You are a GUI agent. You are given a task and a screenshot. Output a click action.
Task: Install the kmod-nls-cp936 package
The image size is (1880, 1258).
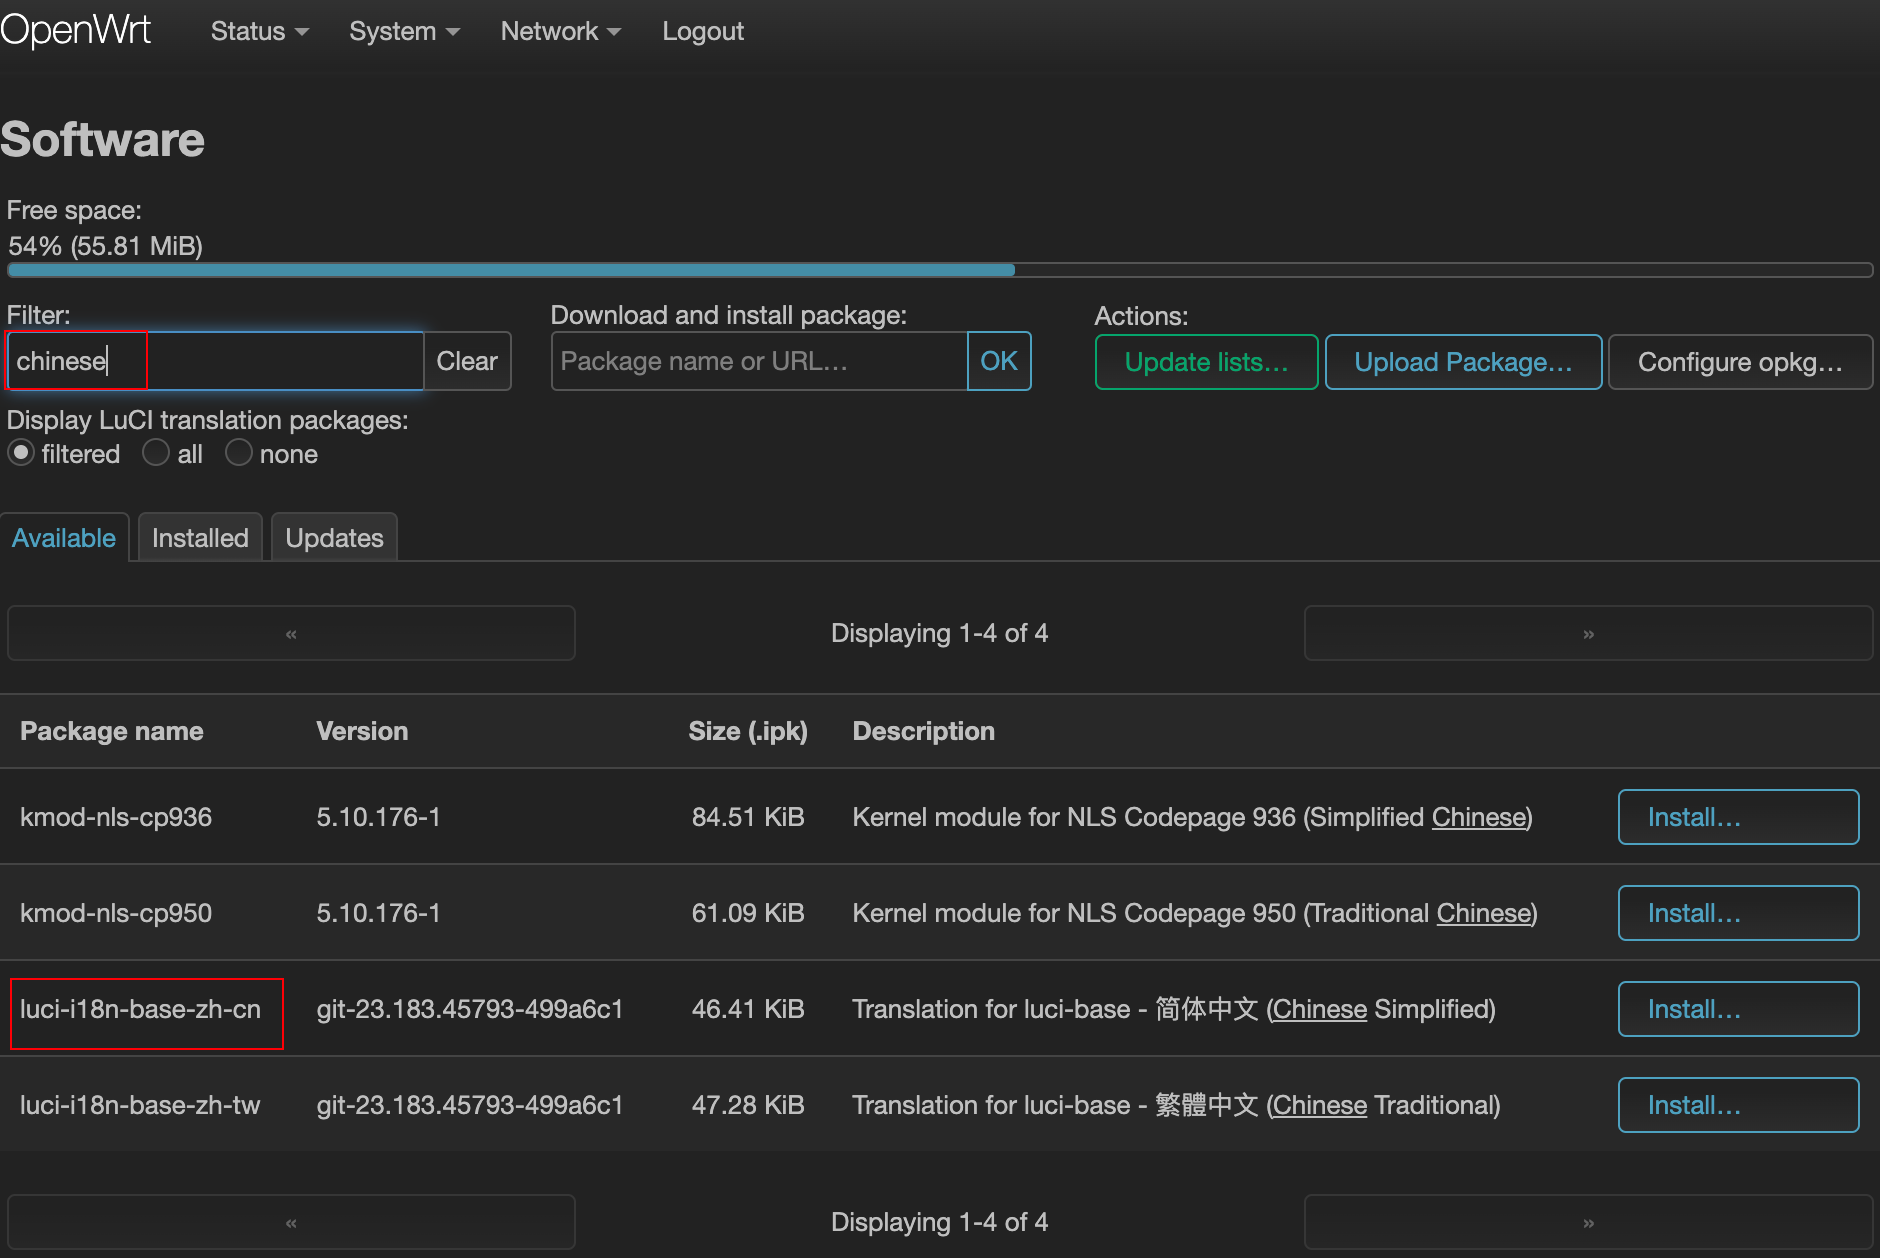click(x=1738, y=817)
